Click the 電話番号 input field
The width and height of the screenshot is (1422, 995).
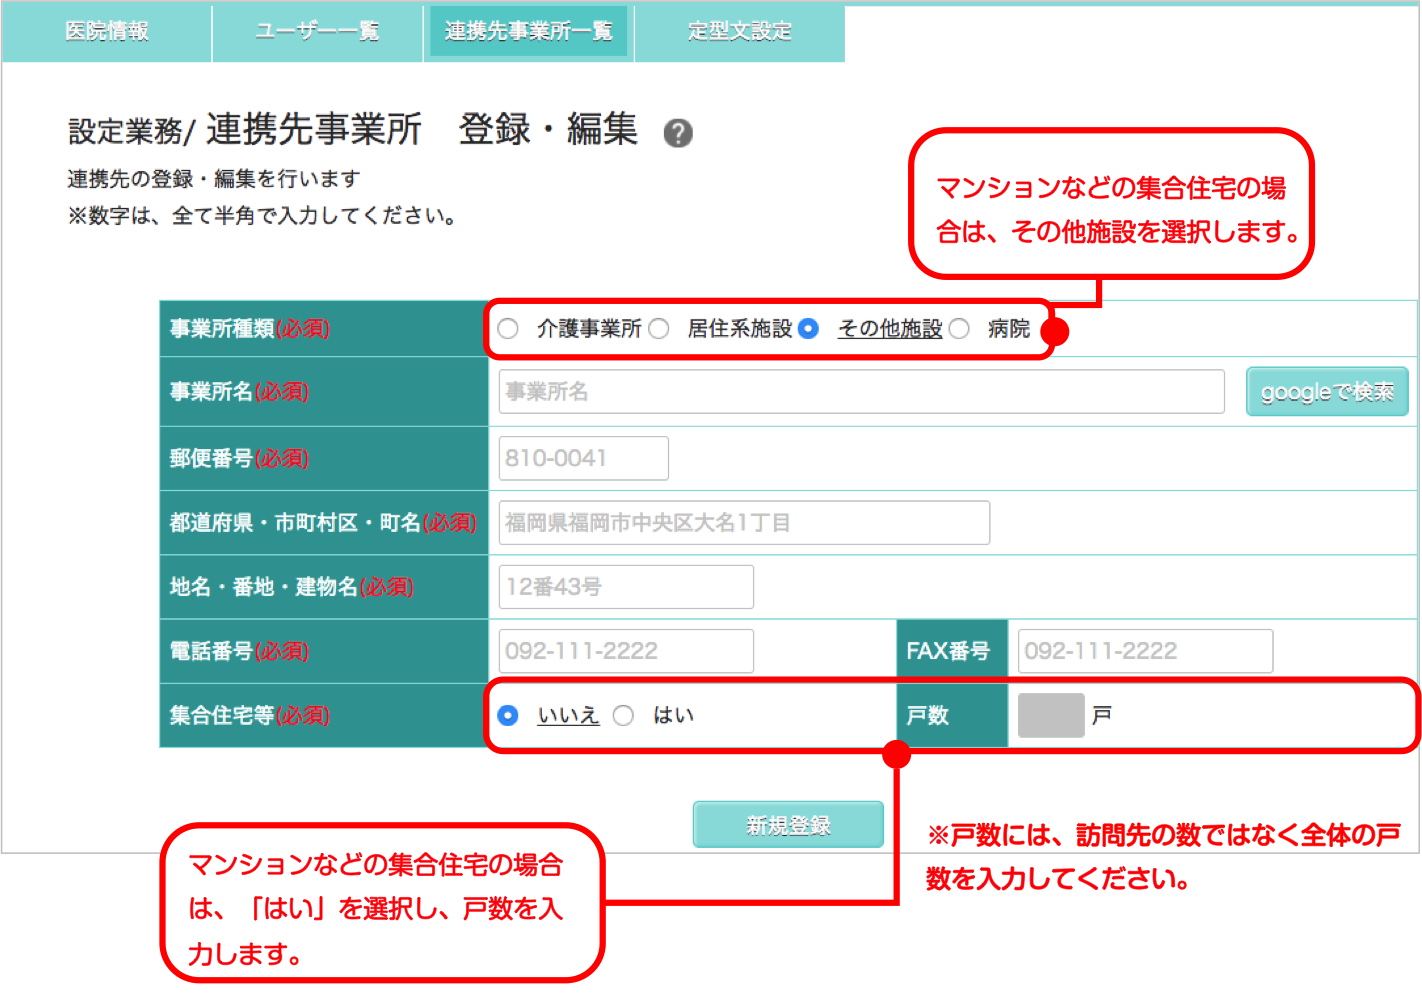pyautogui.click(x=626, y=651)
